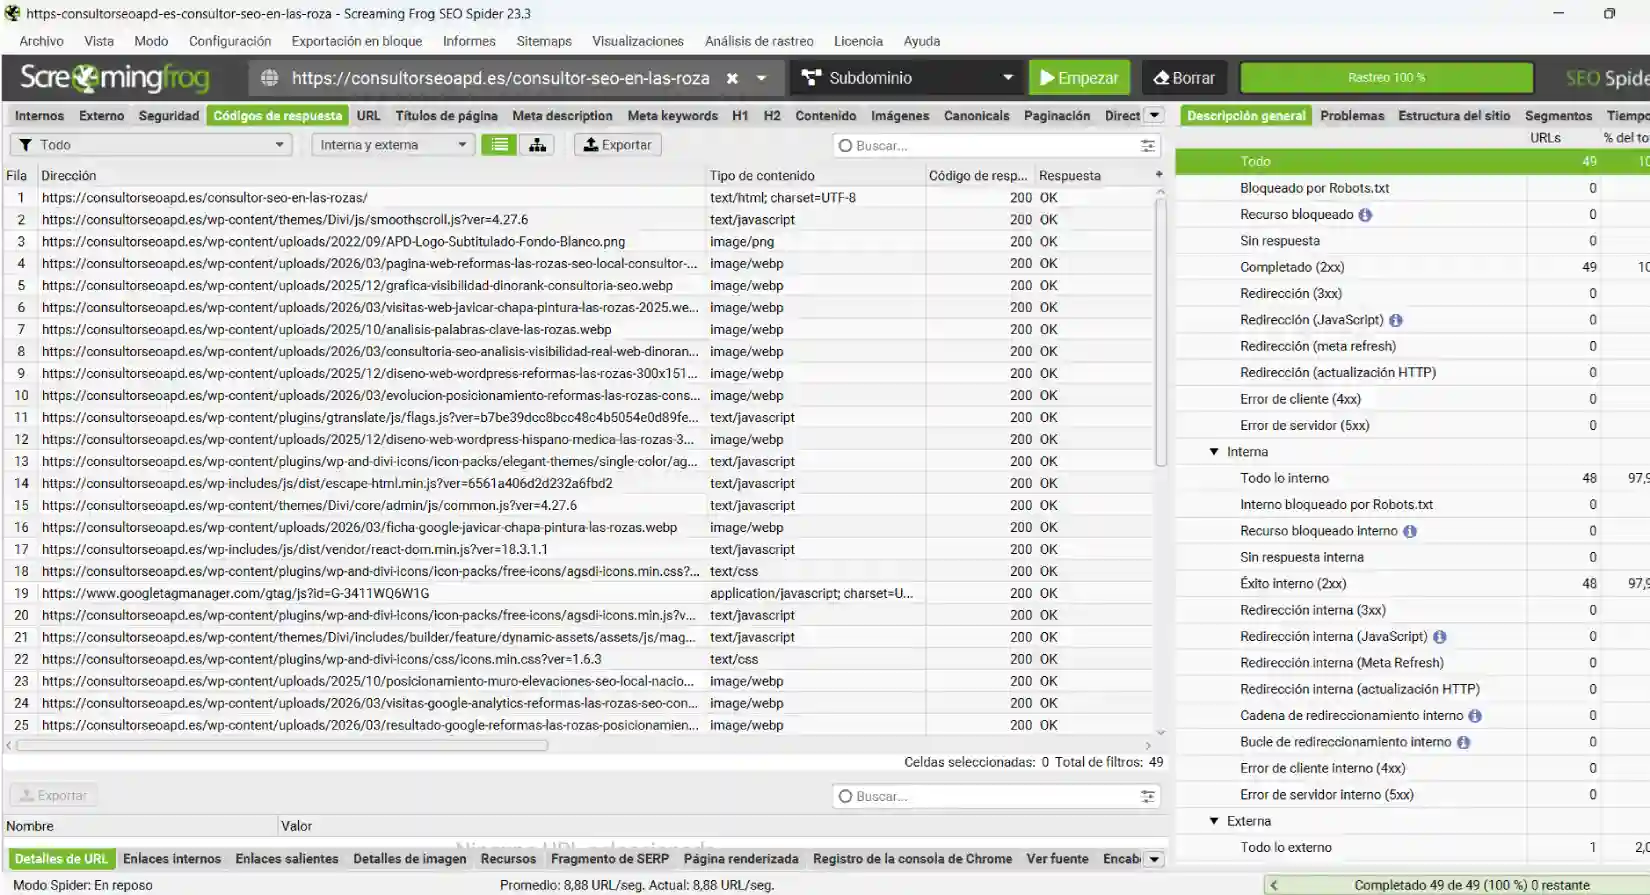Viewport: 1650px width, 895px height.
Task: Open upper search filter options icon
Action: coord(1147,146)
